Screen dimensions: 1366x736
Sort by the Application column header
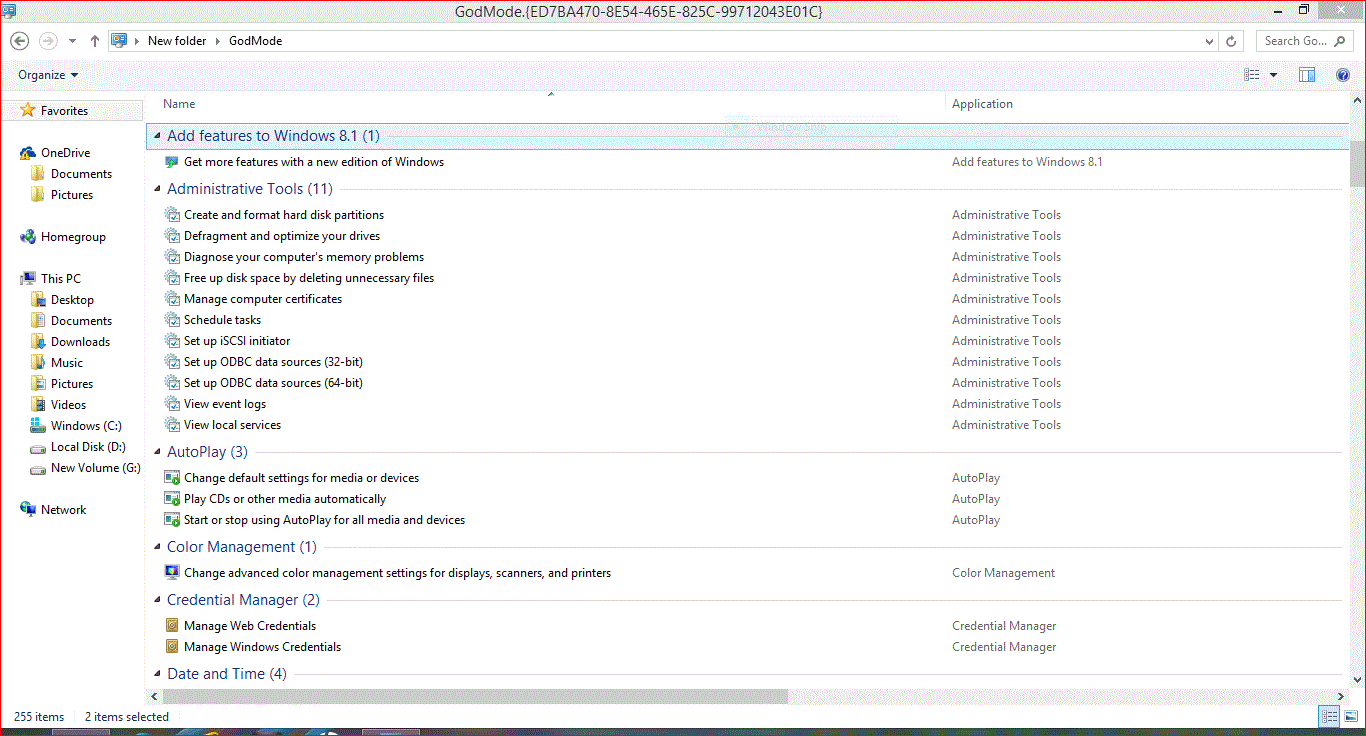[x=982, y=104]
